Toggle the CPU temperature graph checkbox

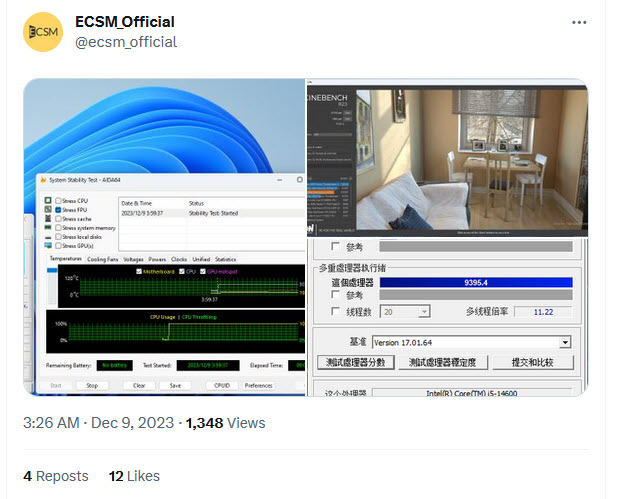click(x=182, y=272)
